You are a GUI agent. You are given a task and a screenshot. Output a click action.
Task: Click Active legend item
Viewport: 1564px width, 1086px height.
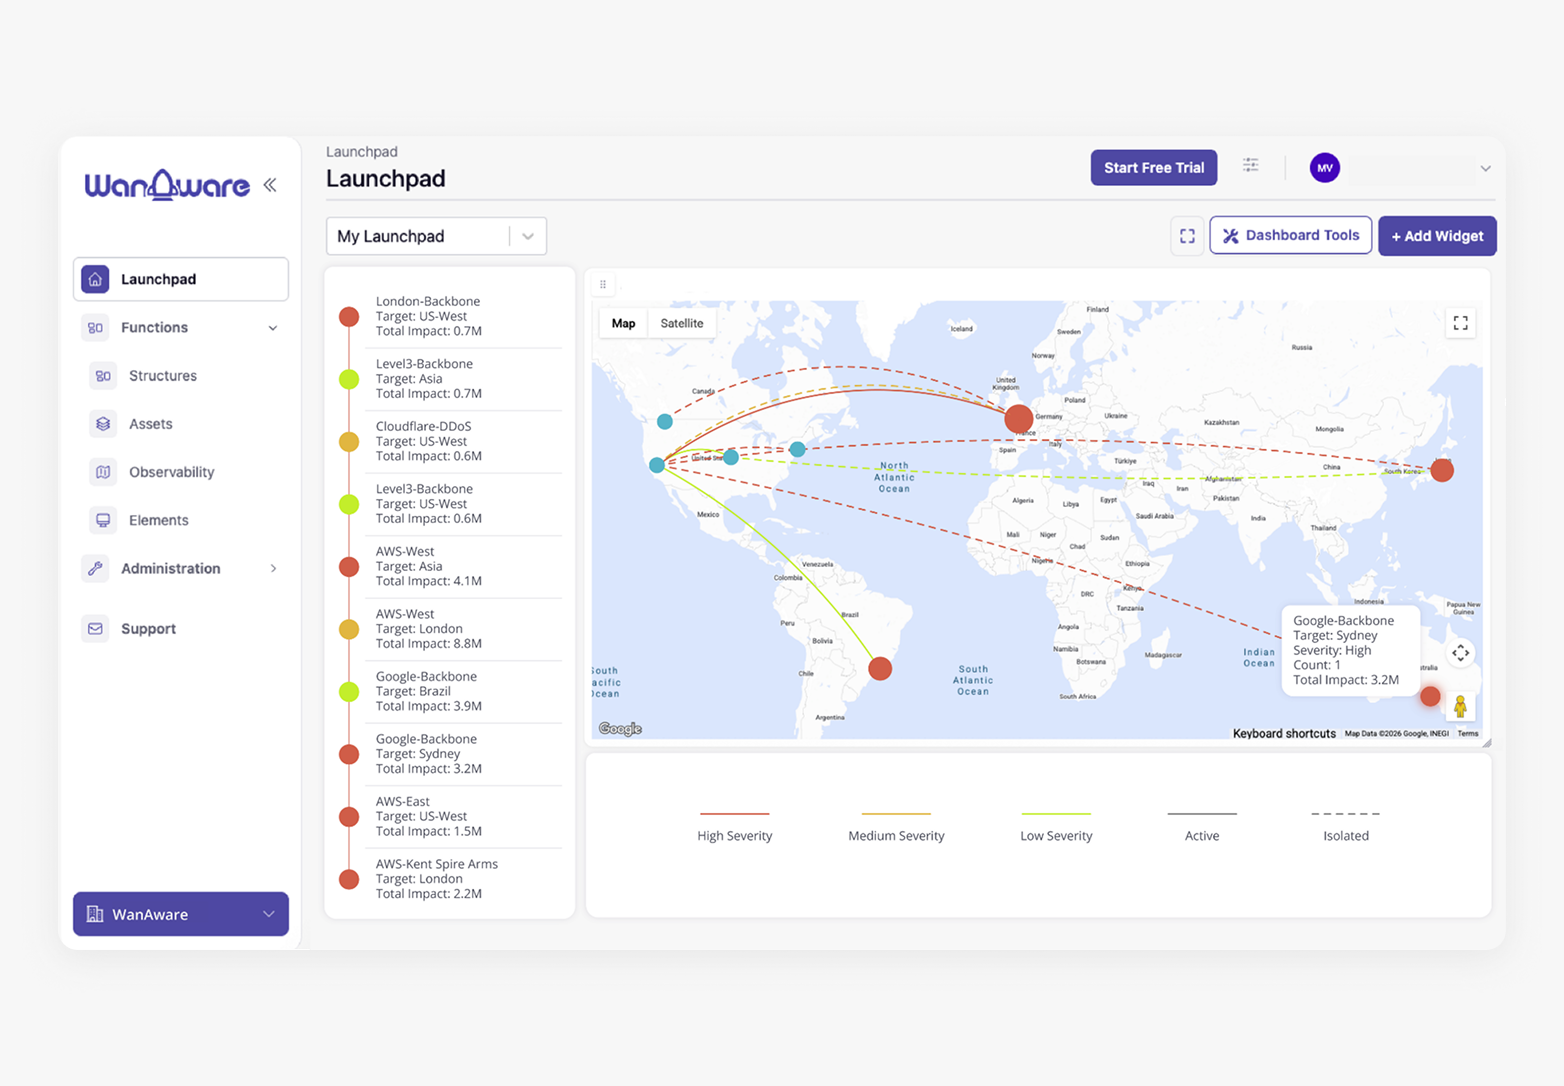click(x=1202, y=827)
